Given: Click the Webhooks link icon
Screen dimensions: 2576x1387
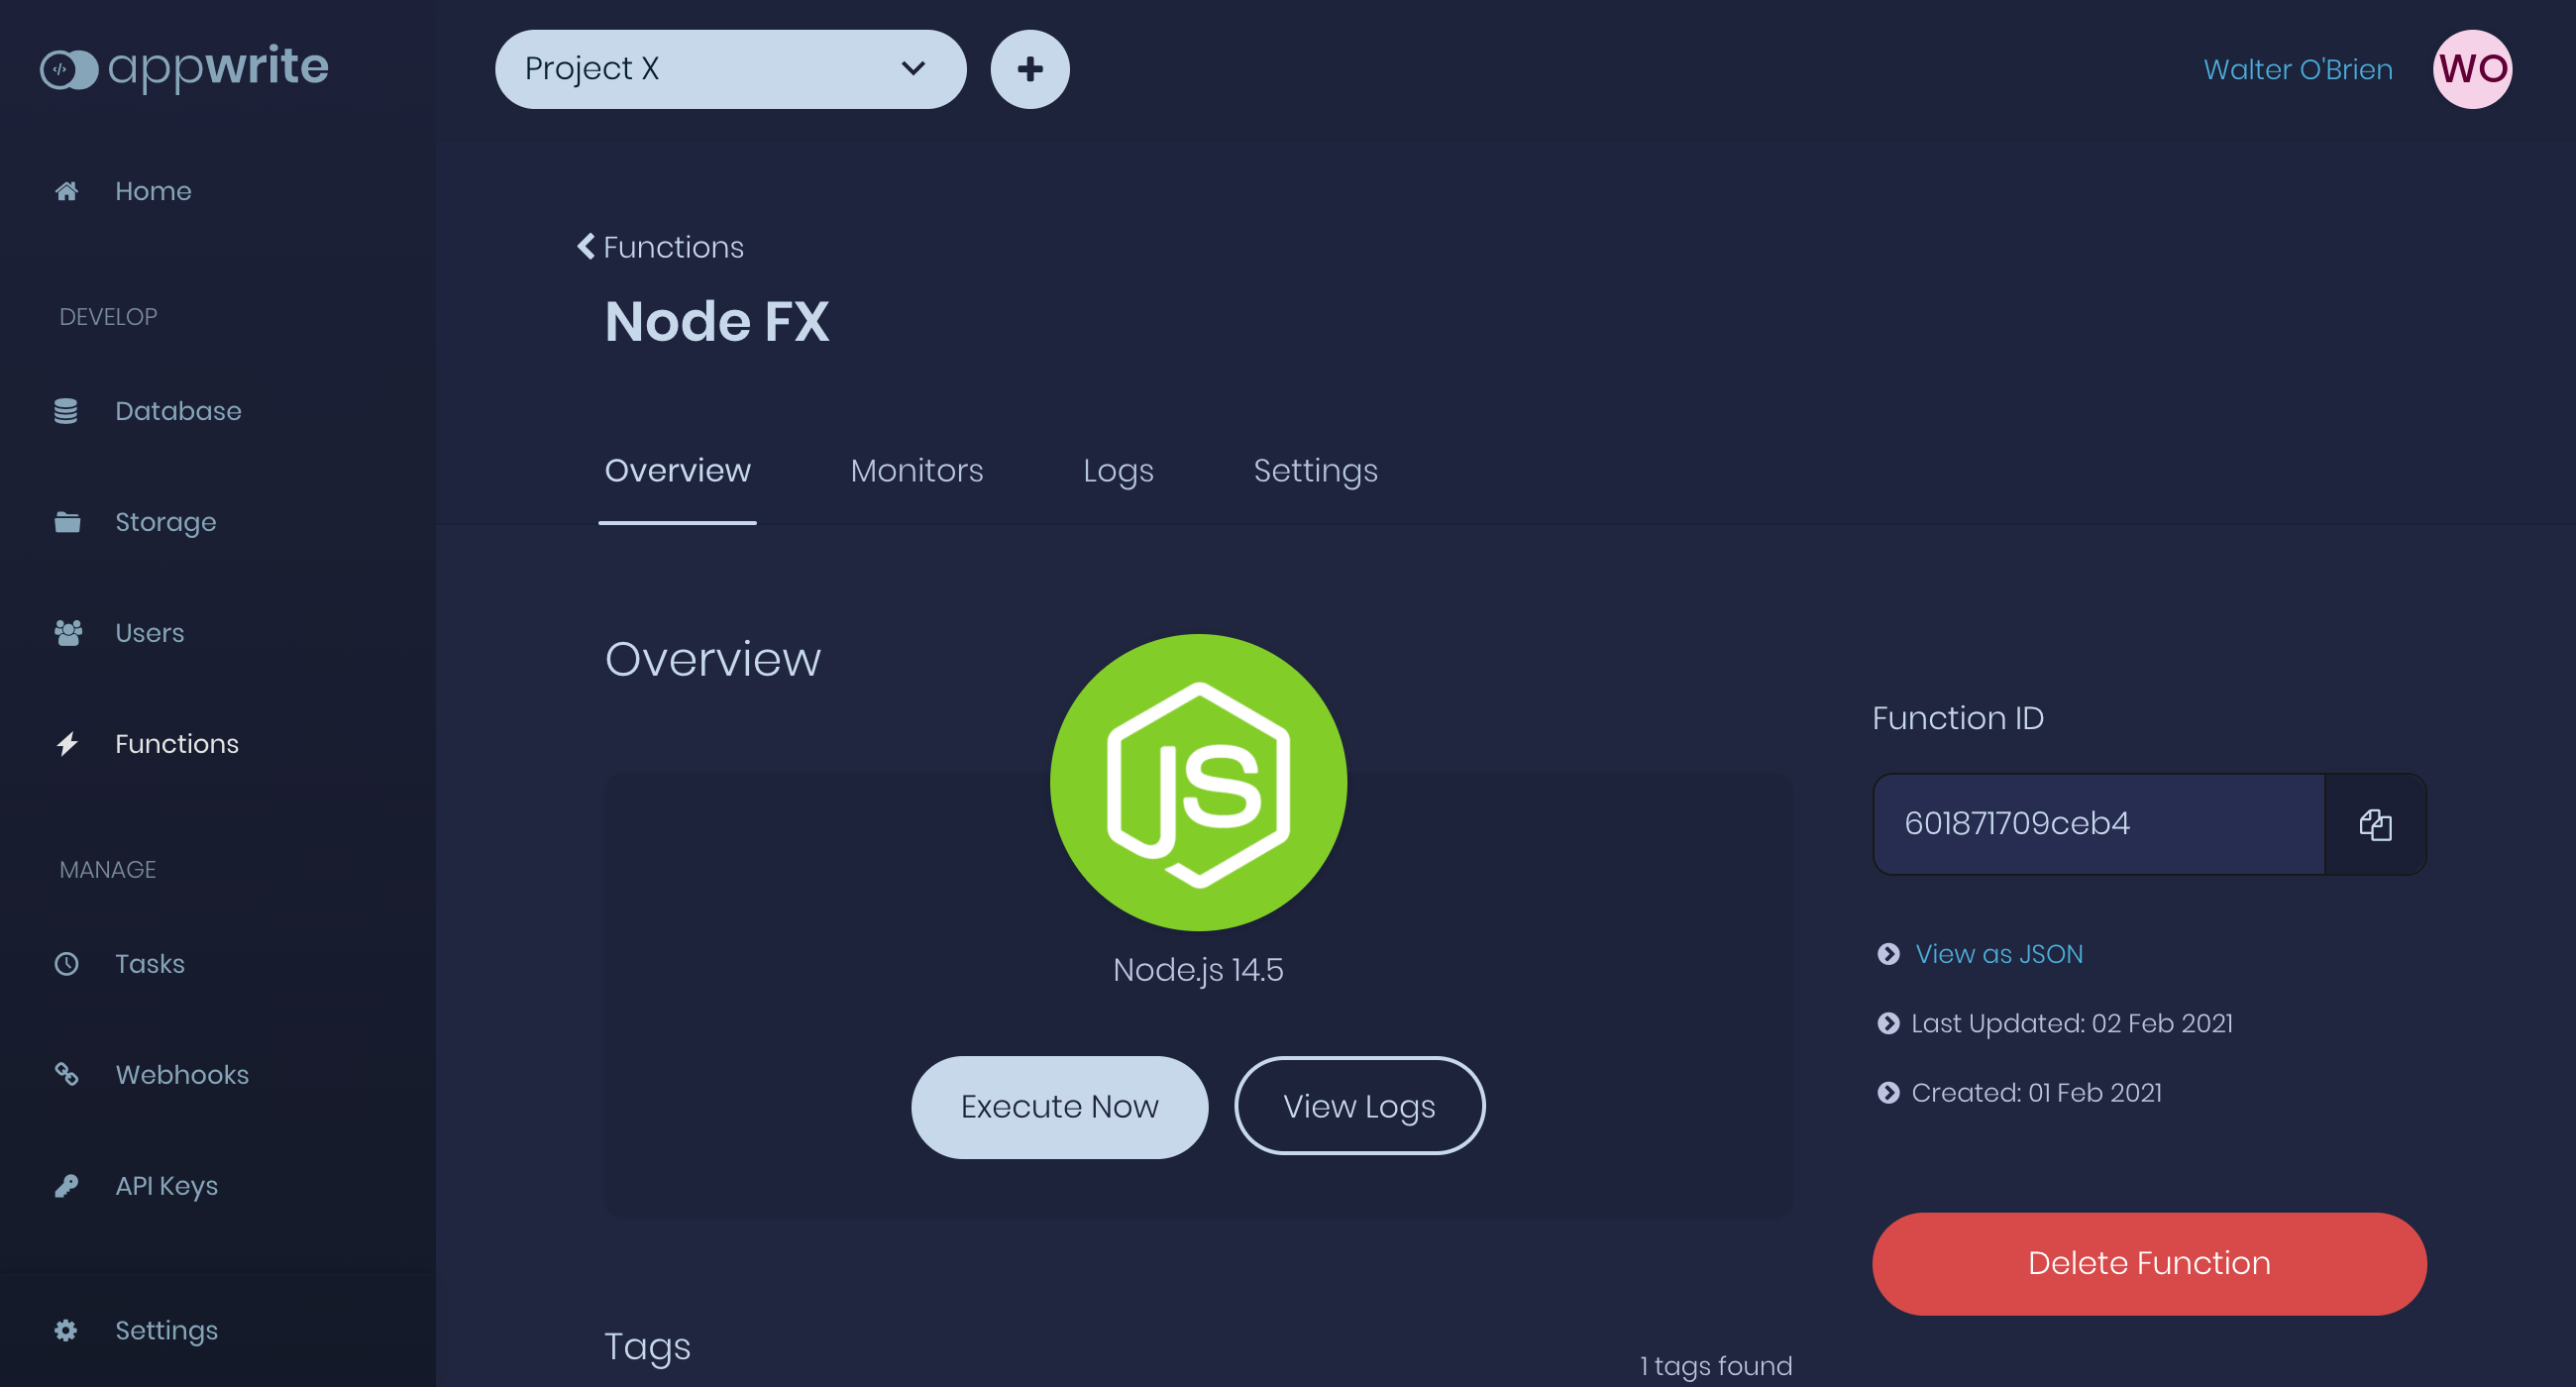Looking at the screenshot, I should [x=66, y=1075].
